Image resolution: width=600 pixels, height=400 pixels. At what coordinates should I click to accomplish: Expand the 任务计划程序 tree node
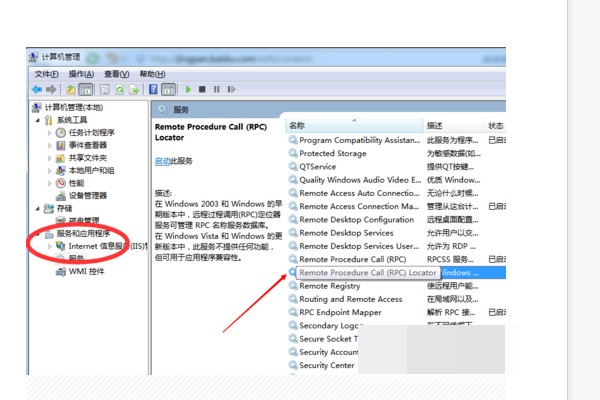coord(50,132)
